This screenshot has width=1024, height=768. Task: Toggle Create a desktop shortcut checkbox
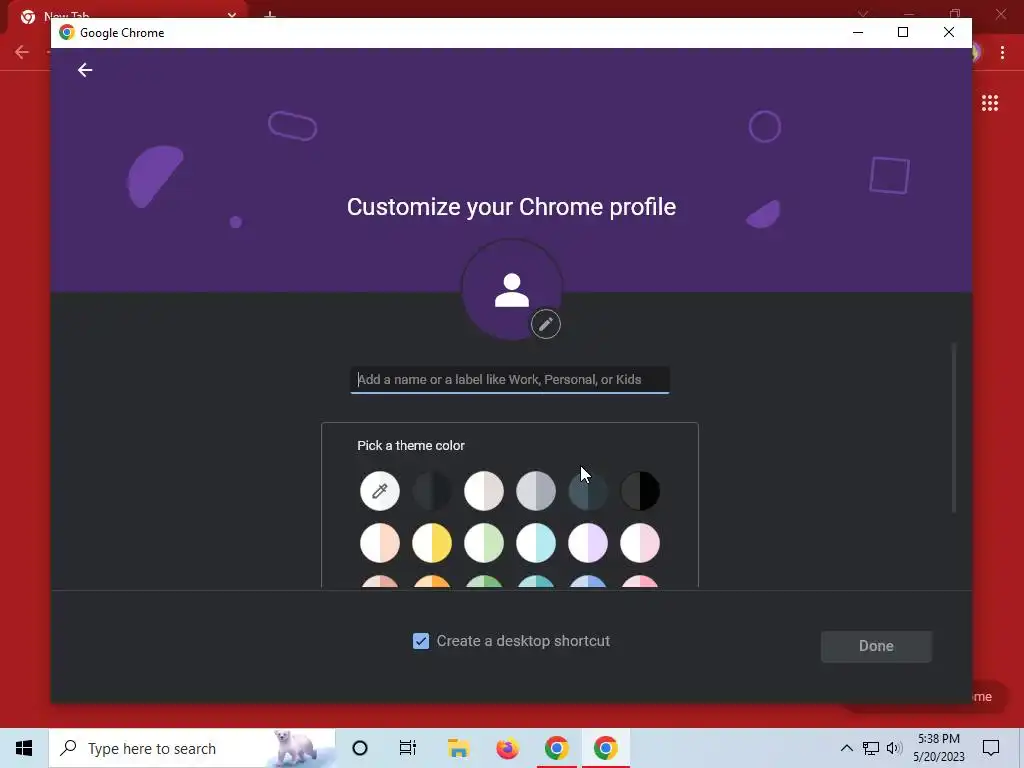coord(421,641)
